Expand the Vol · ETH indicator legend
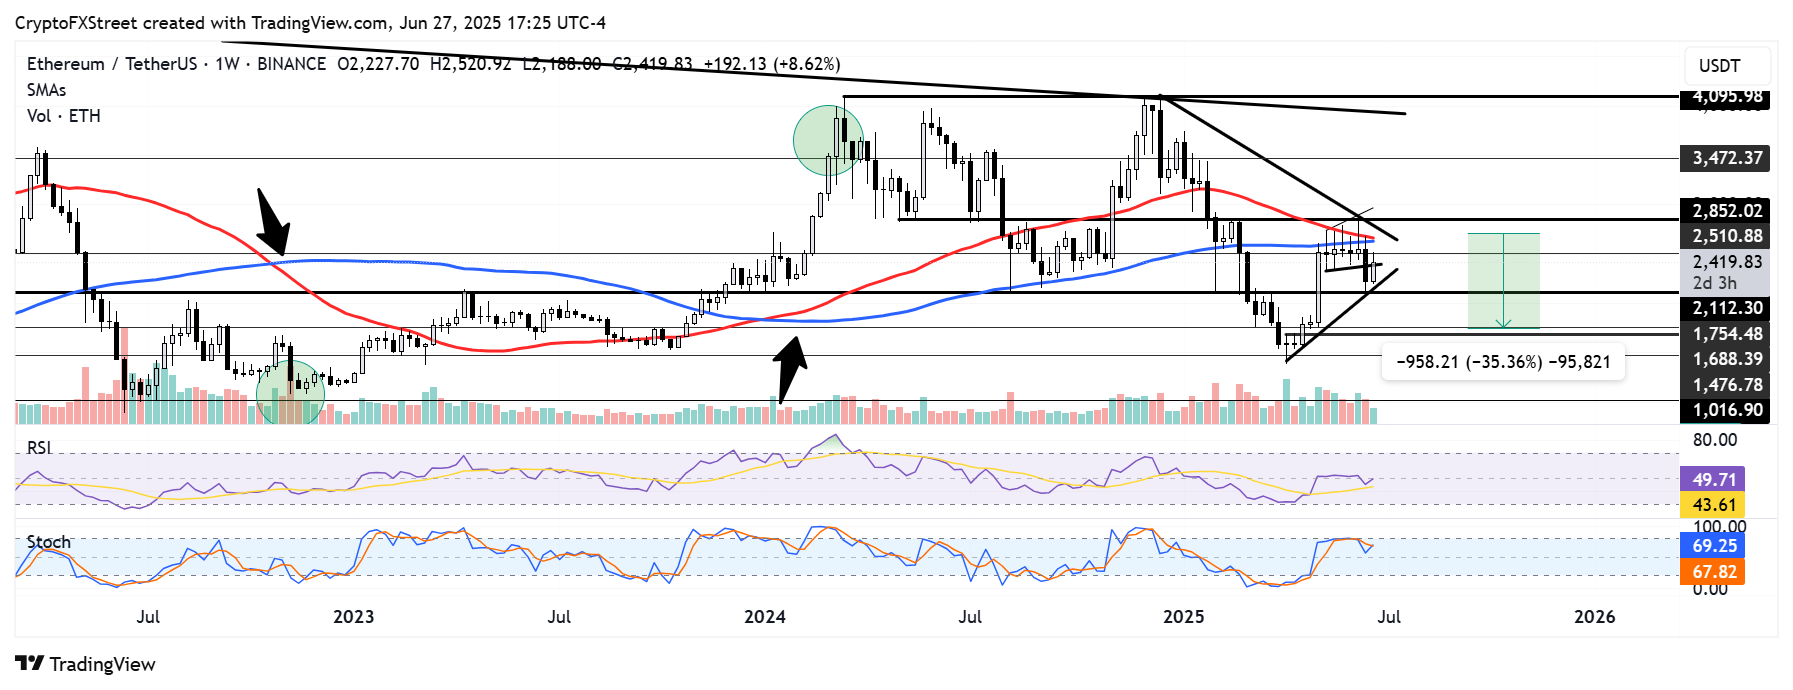Screen dimensions: 1793x690 64,116
